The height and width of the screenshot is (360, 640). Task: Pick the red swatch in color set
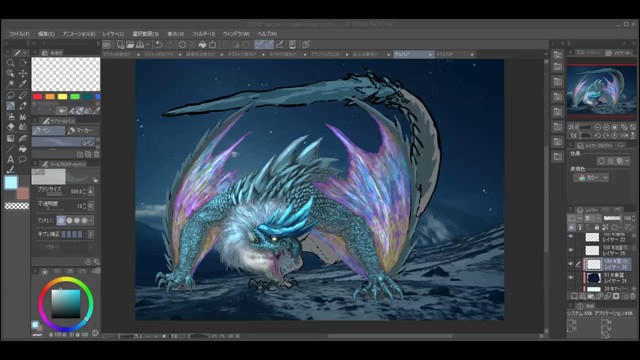click(x=38, y=97)
